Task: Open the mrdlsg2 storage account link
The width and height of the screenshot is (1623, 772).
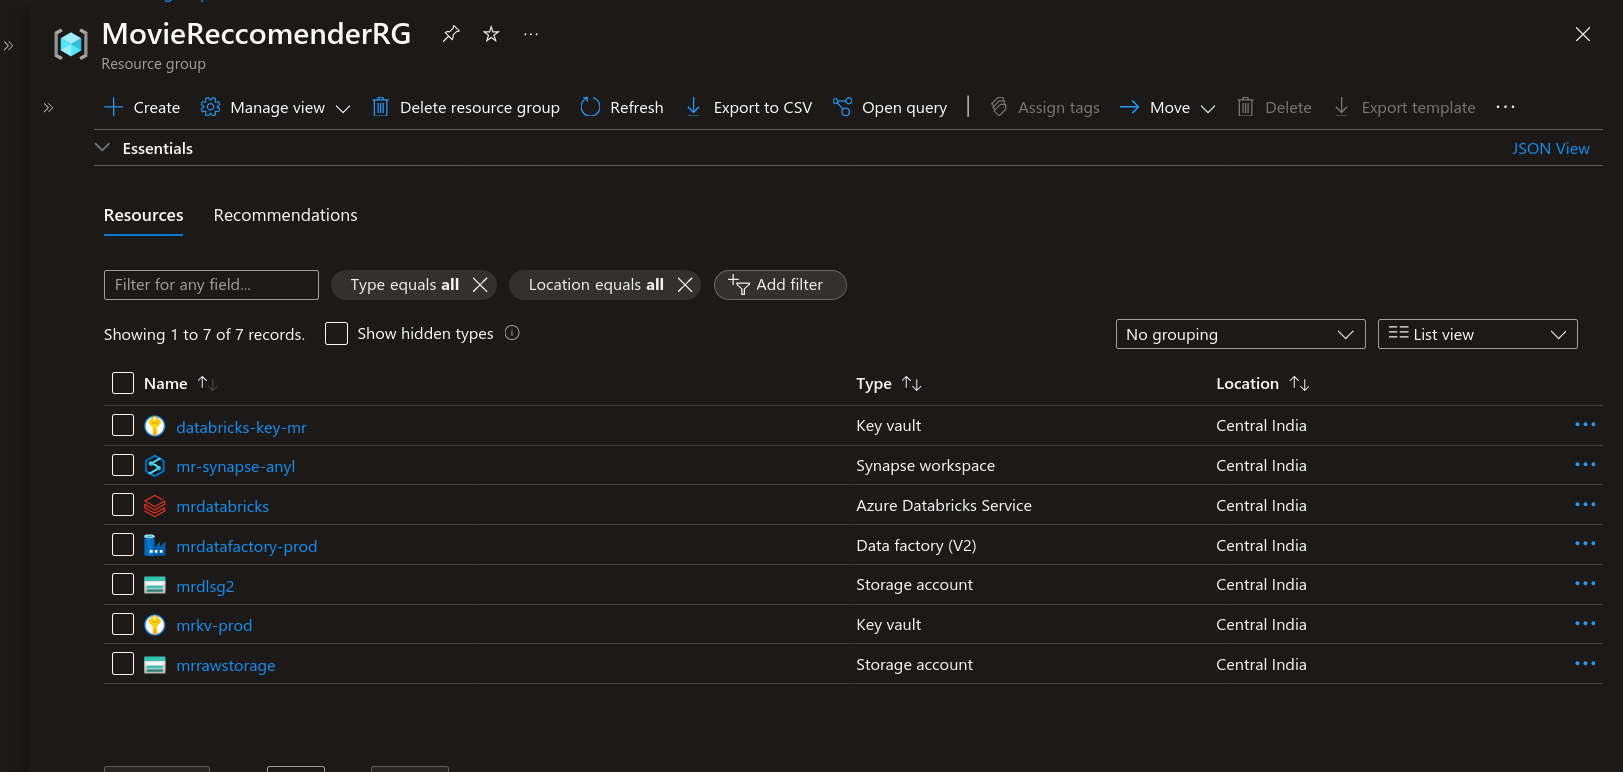Action: click(205, 586)
